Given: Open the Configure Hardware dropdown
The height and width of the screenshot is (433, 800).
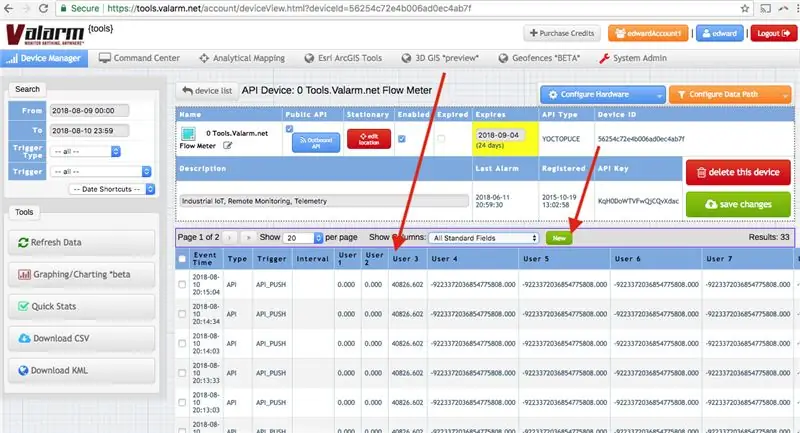Looking at the screenshot, I should pyautogui.click(x=603, y=94).
